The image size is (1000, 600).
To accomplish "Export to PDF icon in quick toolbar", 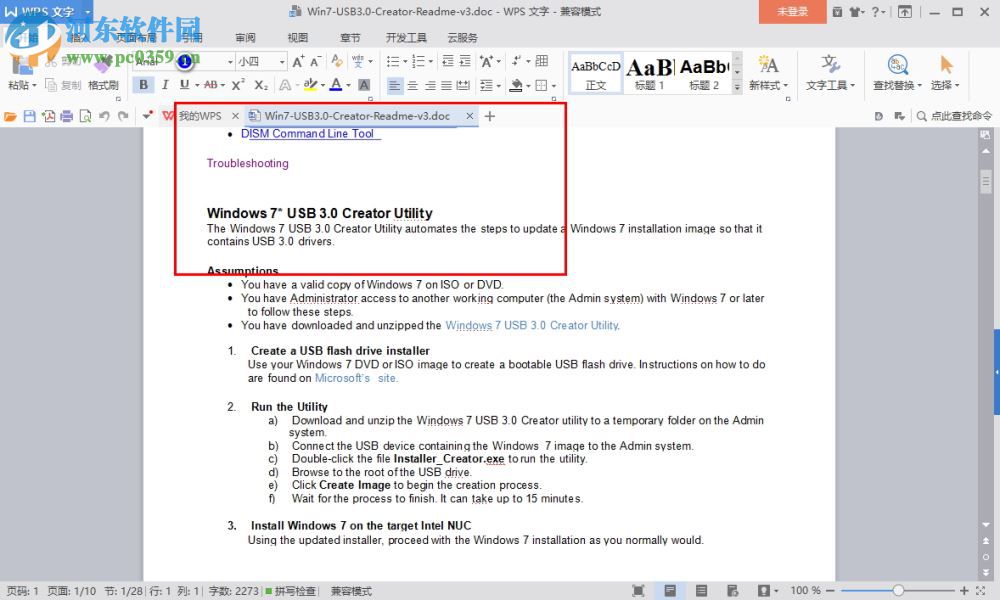I will coord(48,116).
